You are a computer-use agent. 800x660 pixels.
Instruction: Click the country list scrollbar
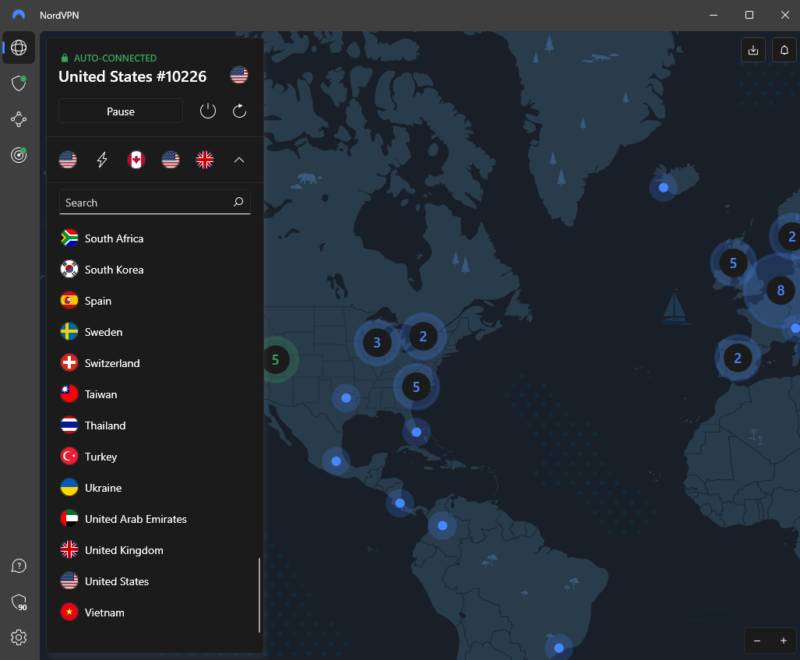pos(259,595)
